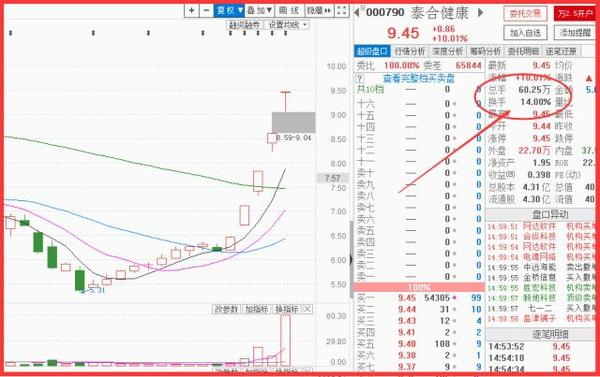600x377 pixels.
Task: Open 查看完整档买卖盘 link
Action: click(419, 79)
